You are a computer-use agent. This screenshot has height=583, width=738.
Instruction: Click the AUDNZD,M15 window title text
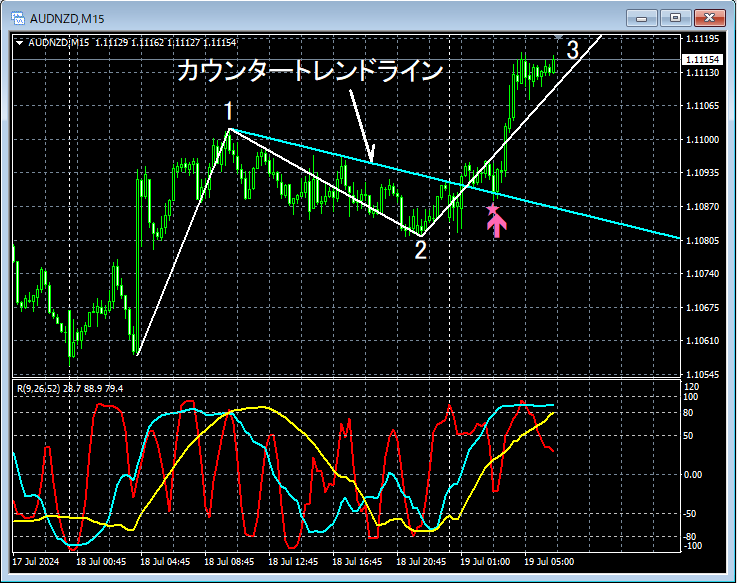67,19
